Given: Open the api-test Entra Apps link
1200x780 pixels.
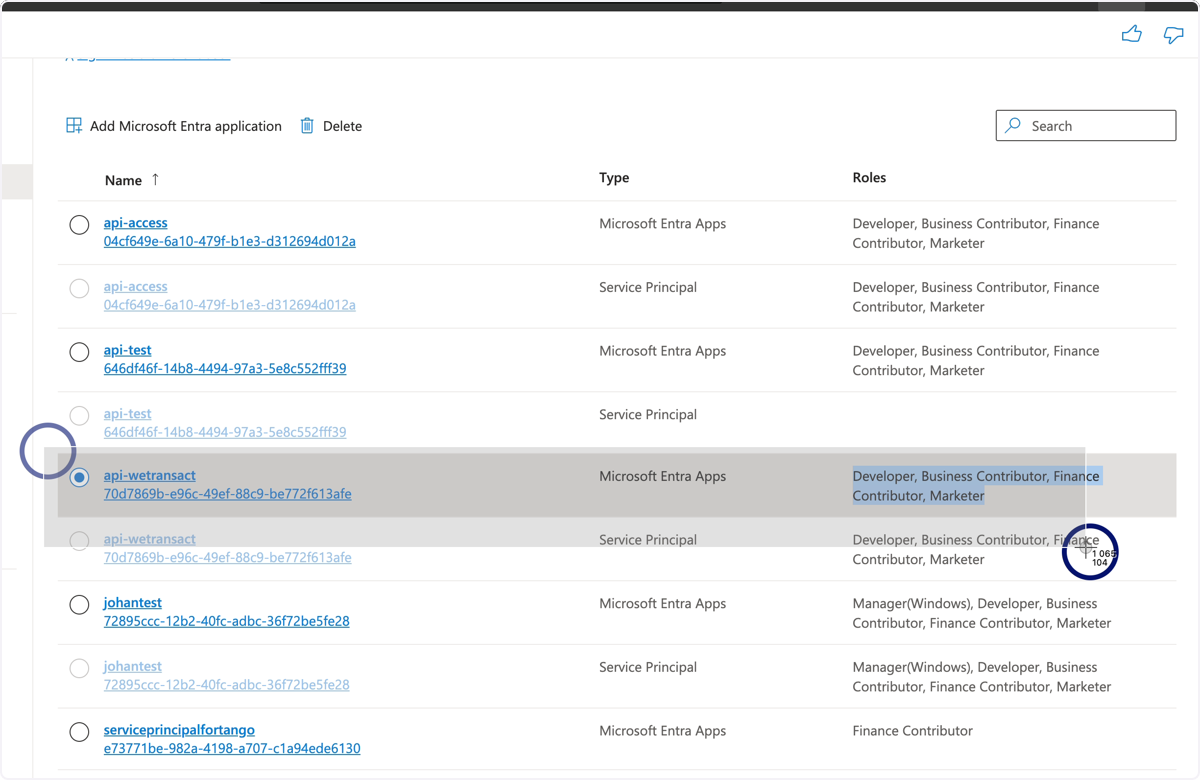Looking at the screenshot, I should 128,350.
